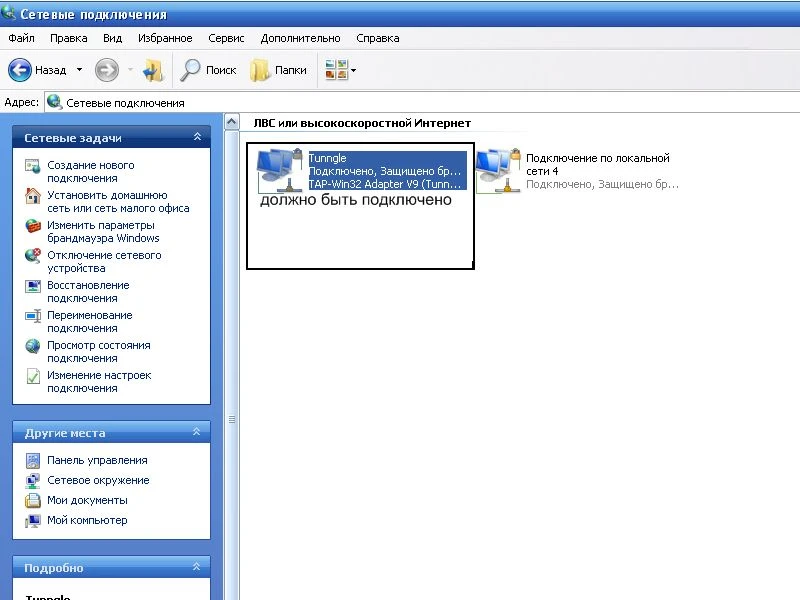This screenshot has width=800, height=600.
Task: Open Панель управления link
Action: coord(97,460)
